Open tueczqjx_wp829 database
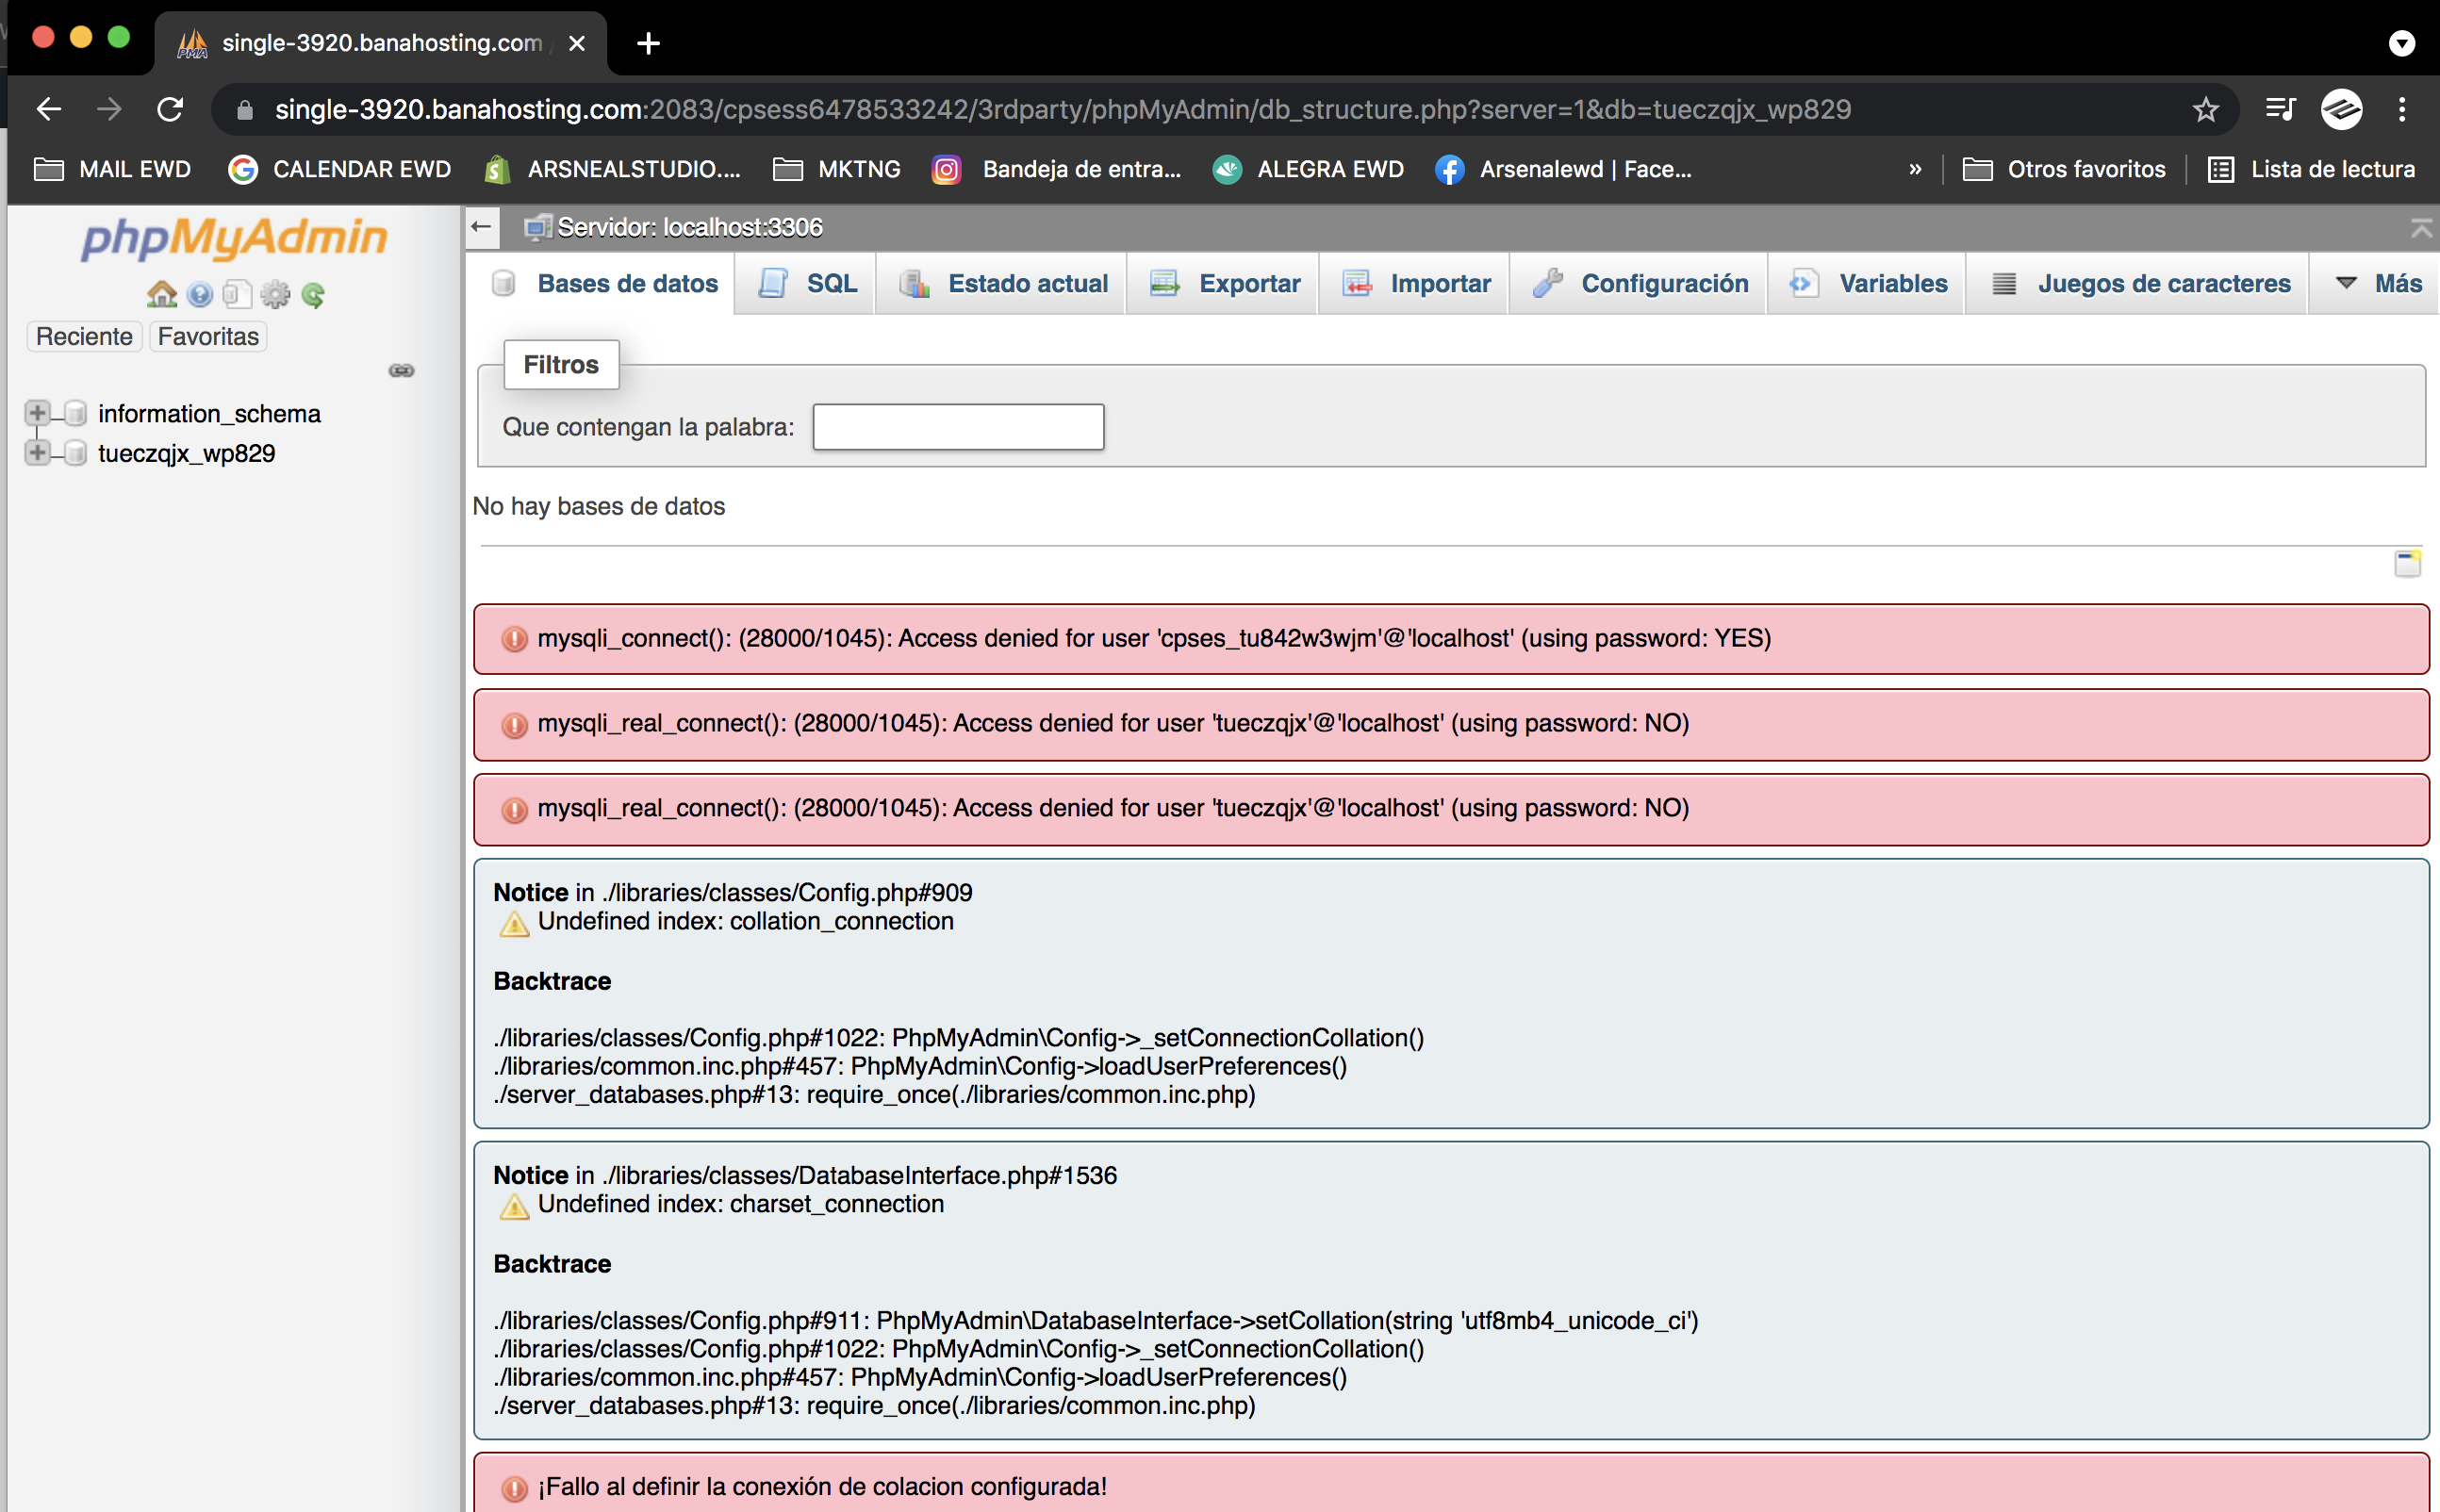Viewport: 2440px width, 1512px height. (186, 454)
